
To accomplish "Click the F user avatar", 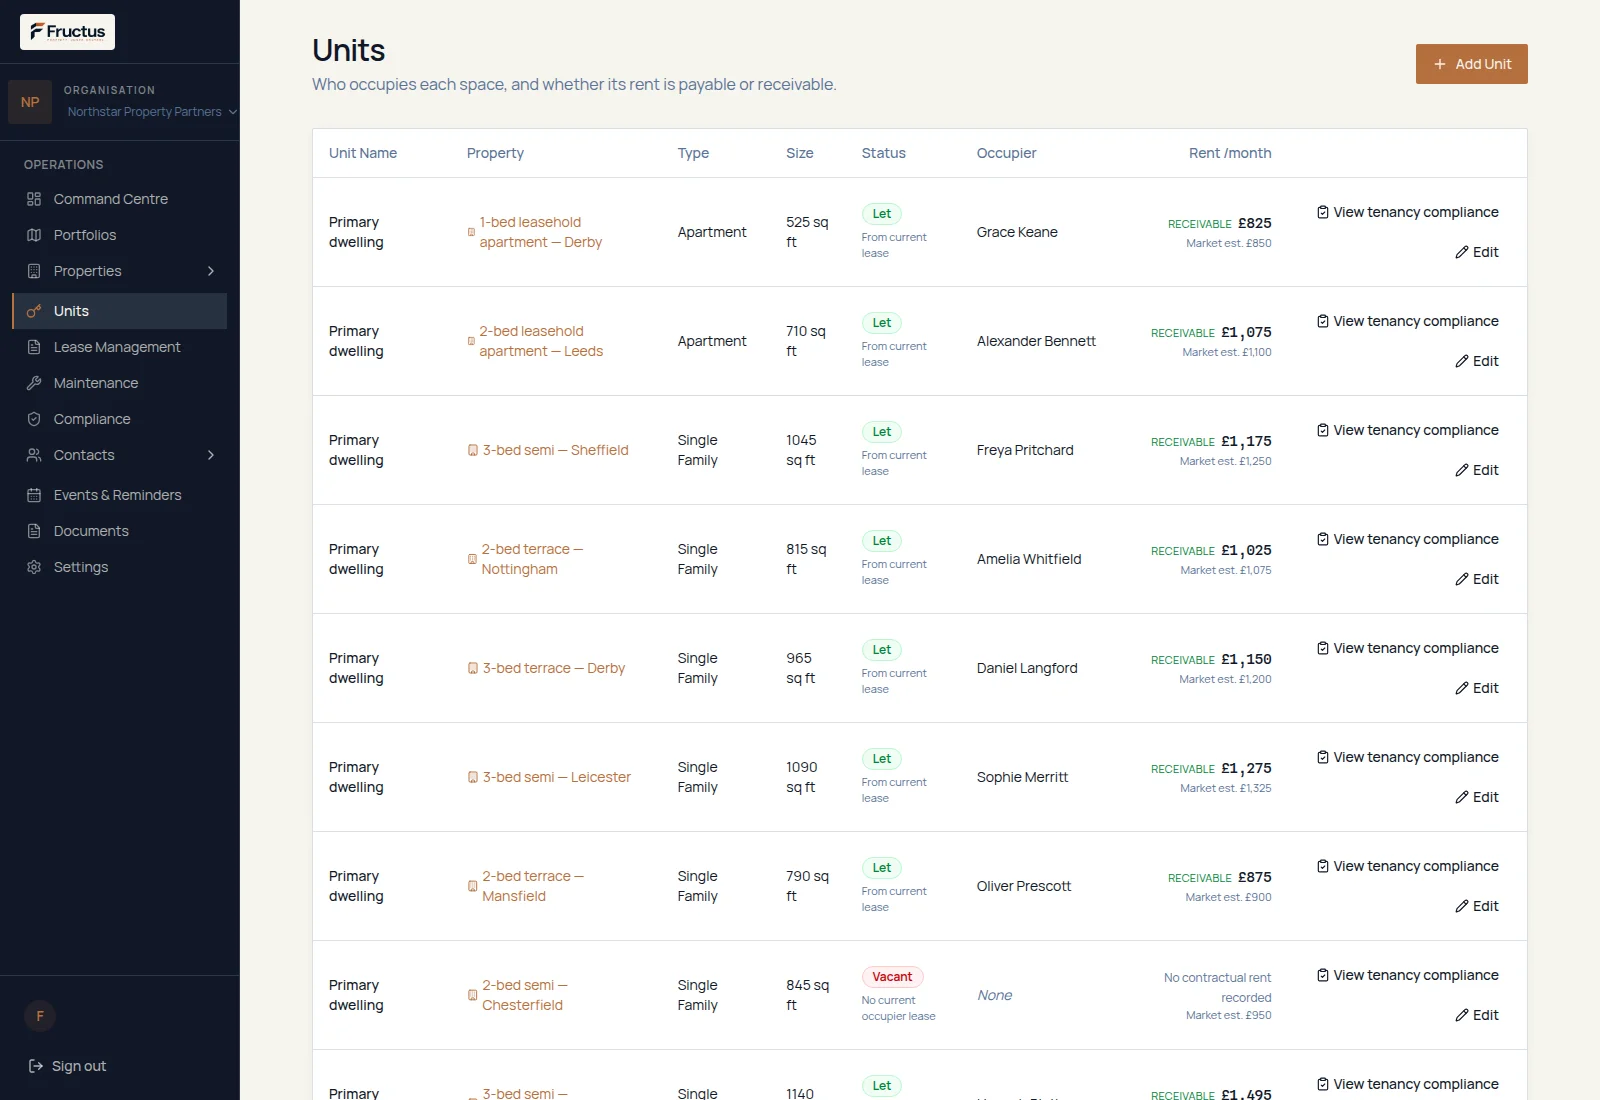I will 40,1016.
